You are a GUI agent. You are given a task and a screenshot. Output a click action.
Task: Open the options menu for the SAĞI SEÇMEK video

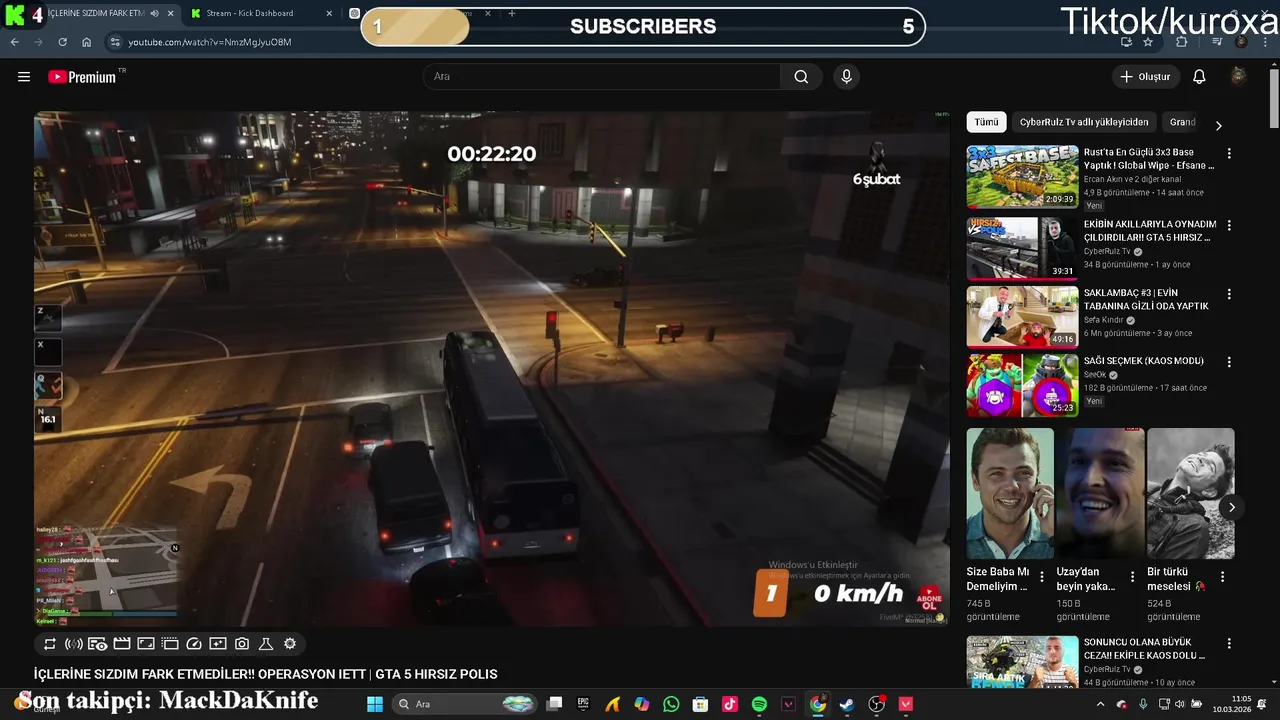pos(1229,362)
